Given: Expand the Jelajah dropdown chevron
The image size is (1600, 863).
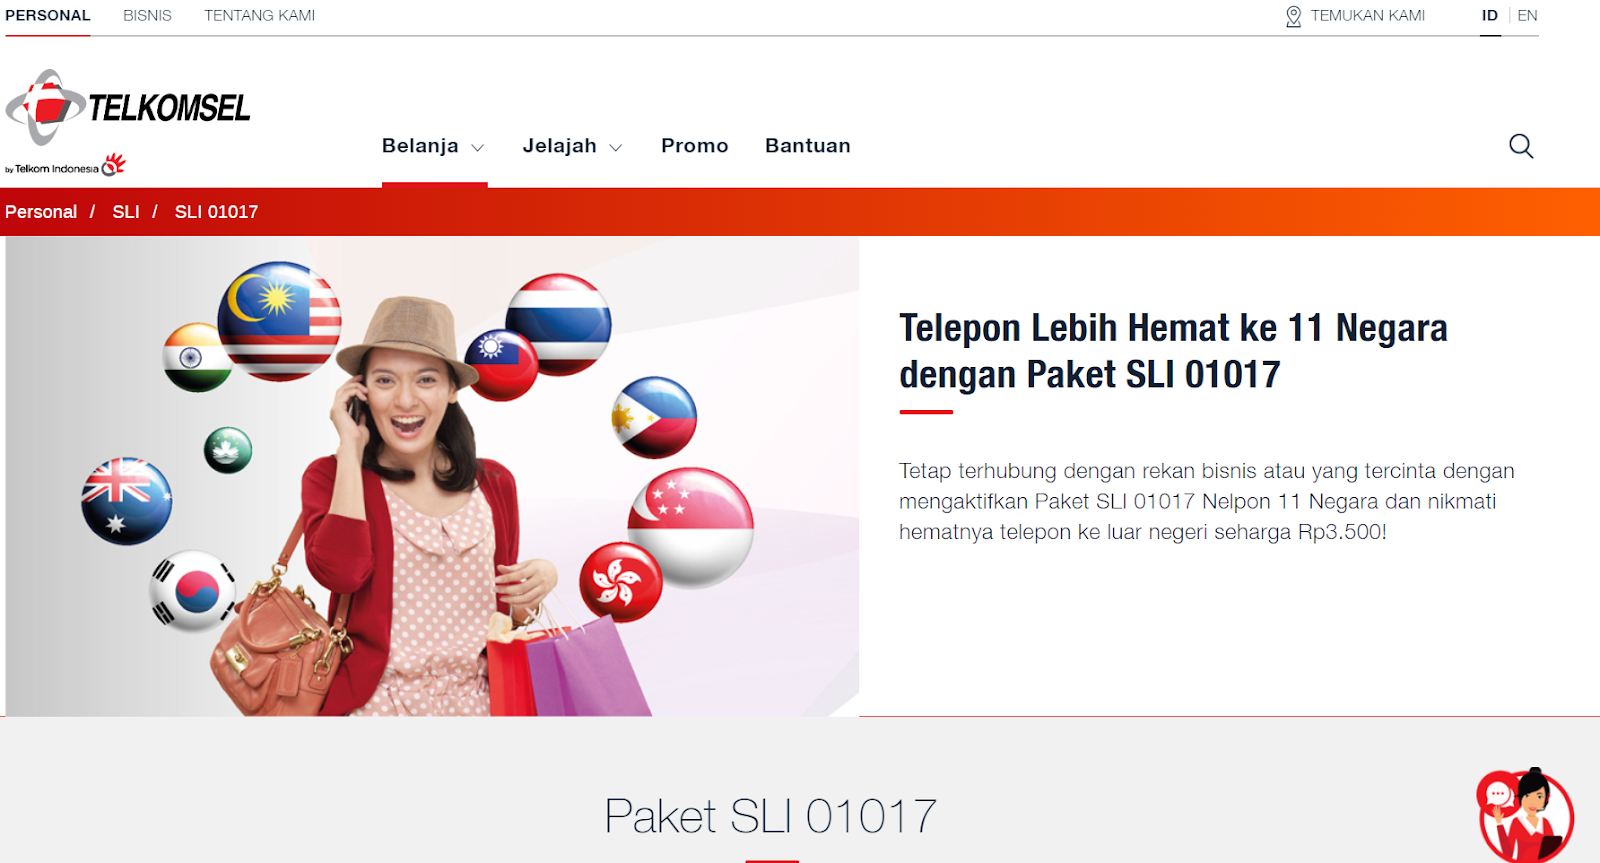Looking at the screenshot, I should 616,148.
